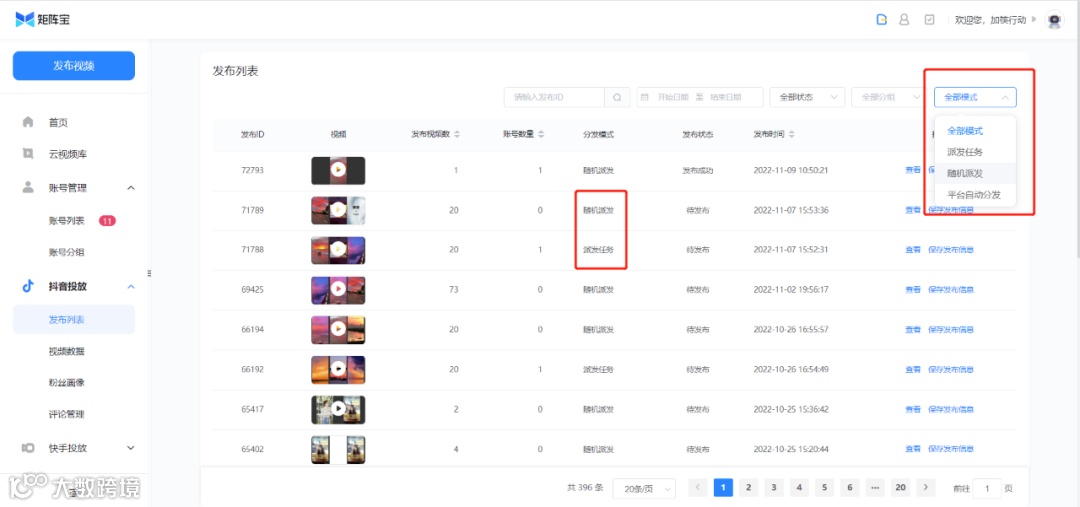
Task: Click the home icon beside 首页
Action: [28, 122]
